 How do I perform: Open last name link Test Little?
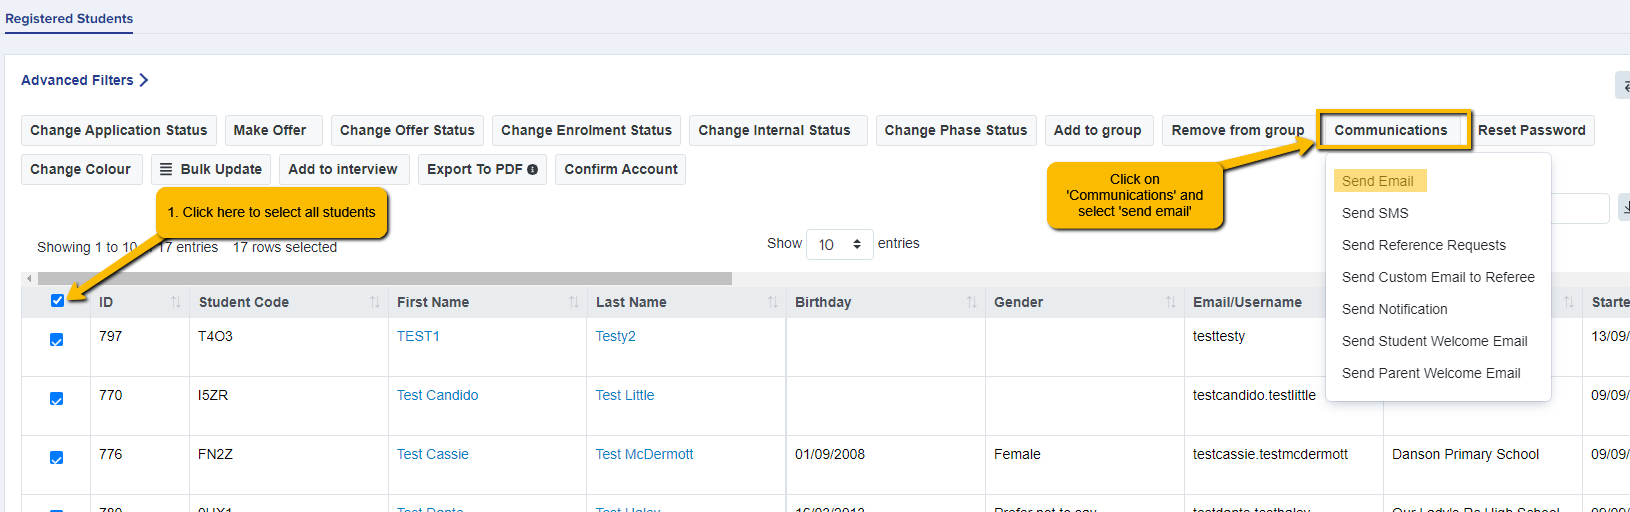click(x=625, y=395)
